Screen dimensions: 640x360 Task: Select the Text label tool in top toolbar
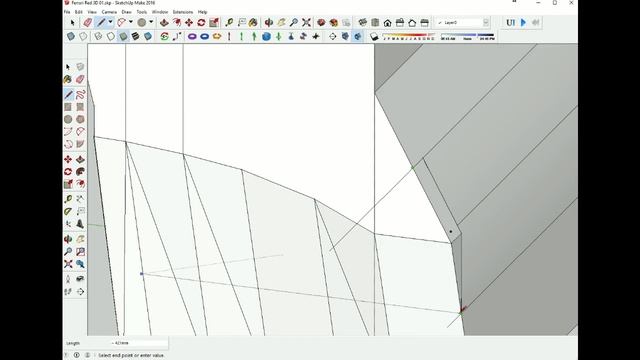coord(241,22)
